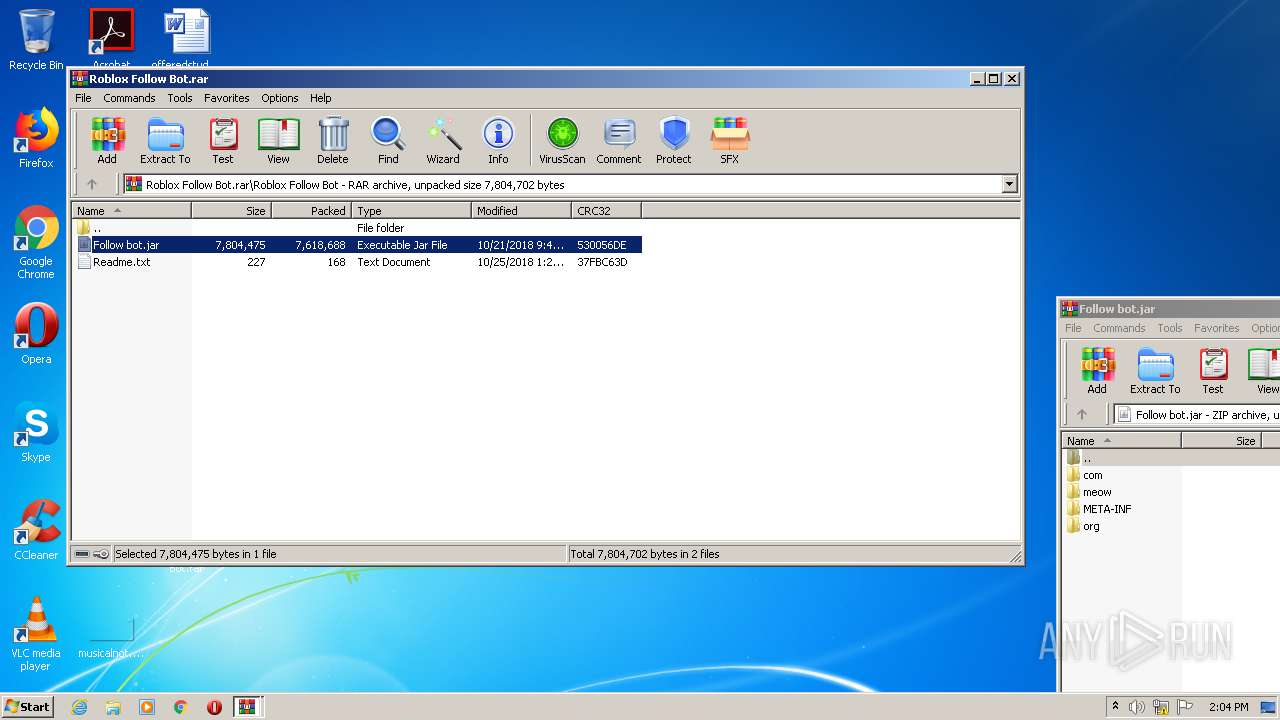Show archive Info

[498, 141]
